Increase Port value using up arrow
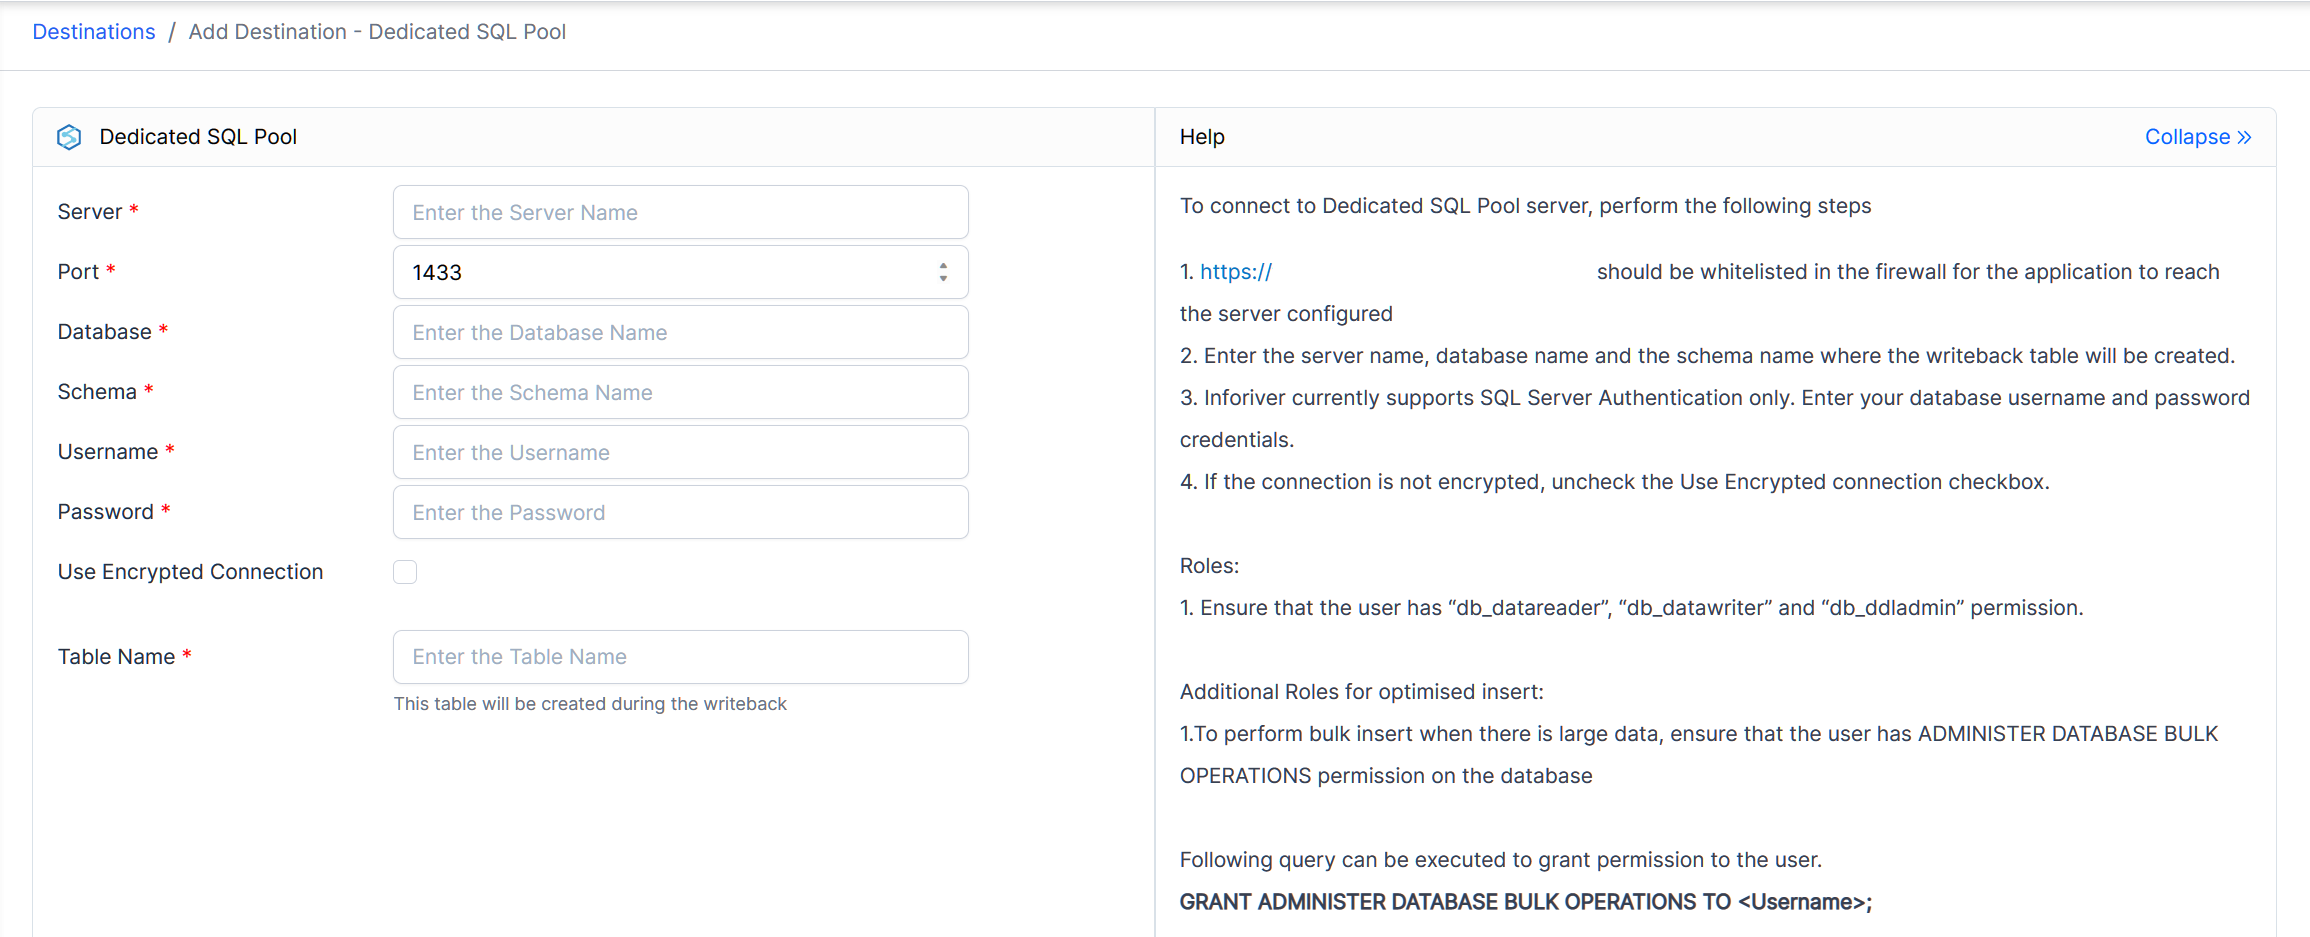 click(x=943, y=266)
